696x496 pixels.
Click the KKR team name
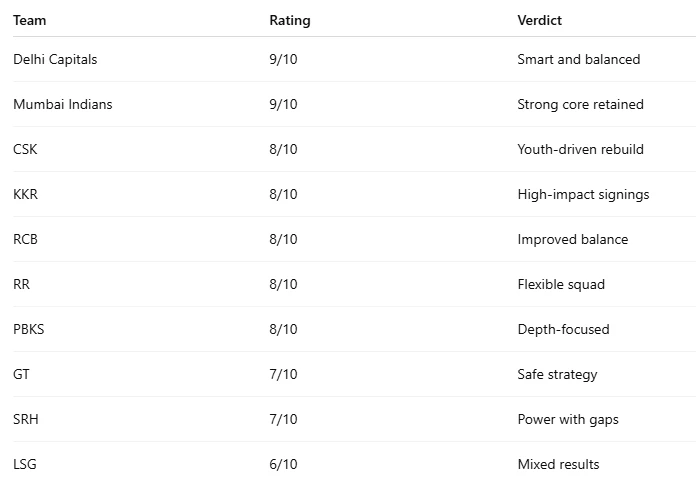(25, 194)
